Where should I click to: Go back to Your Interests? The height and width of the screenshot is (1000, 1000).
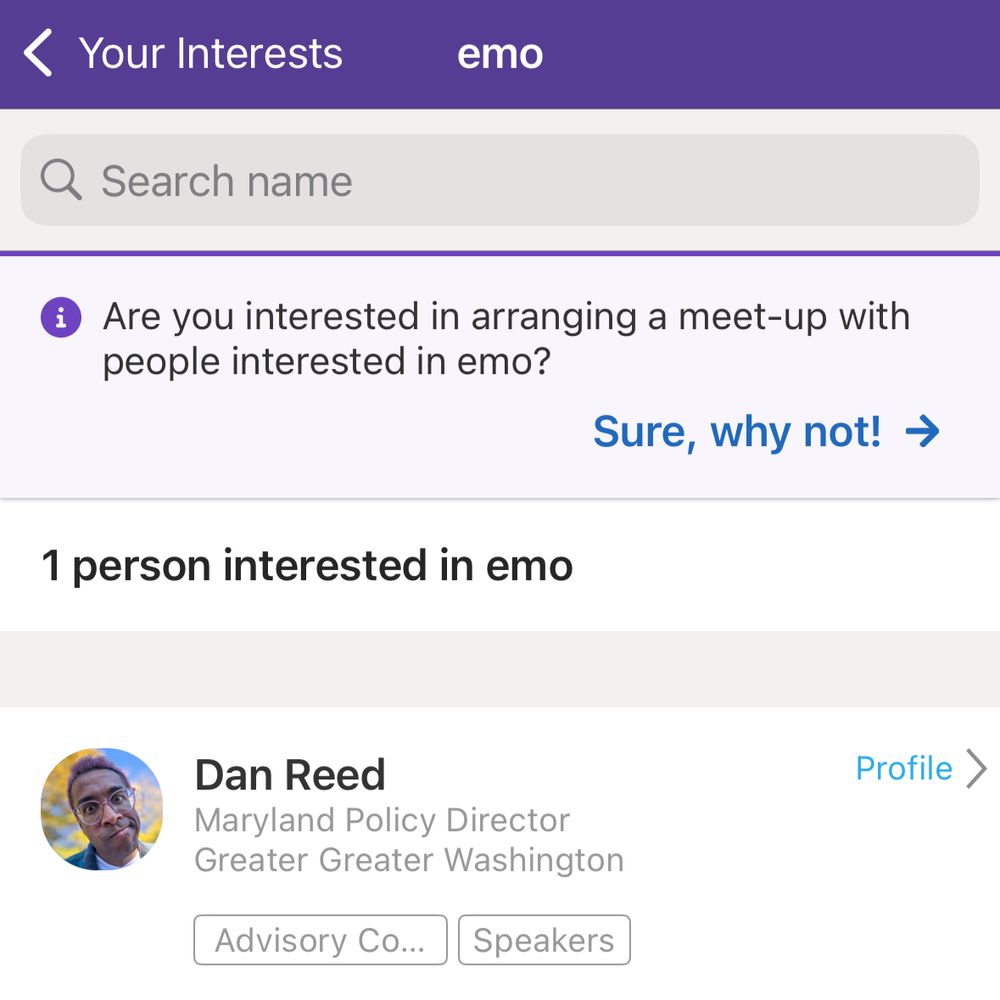[210, 53]
